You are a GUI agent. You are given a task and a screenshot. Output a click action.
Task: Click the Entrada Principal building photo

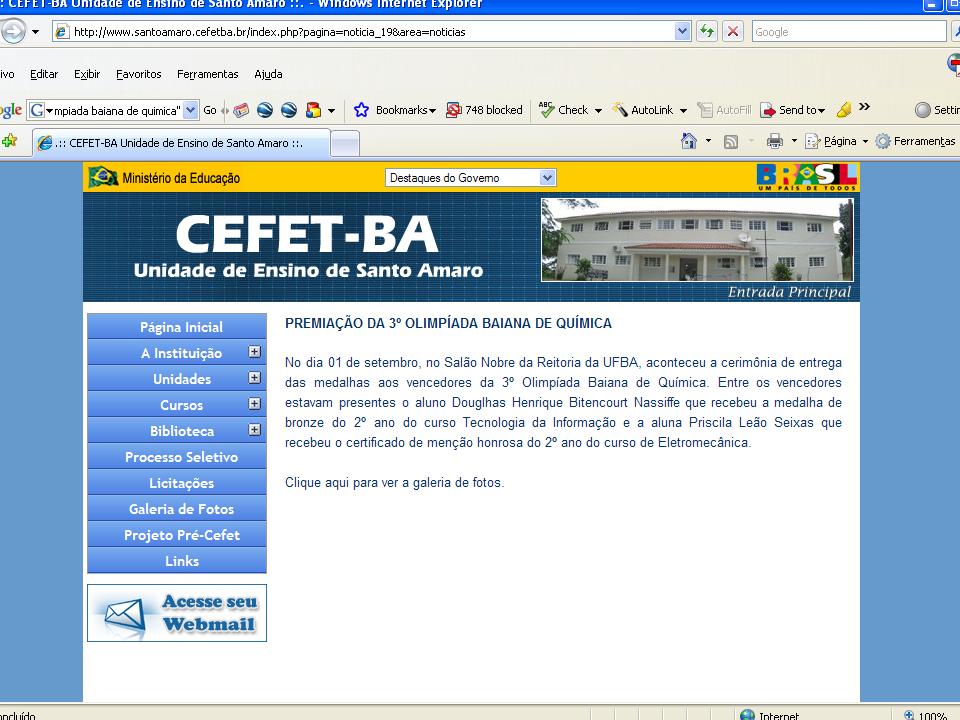tap(697, 240)
